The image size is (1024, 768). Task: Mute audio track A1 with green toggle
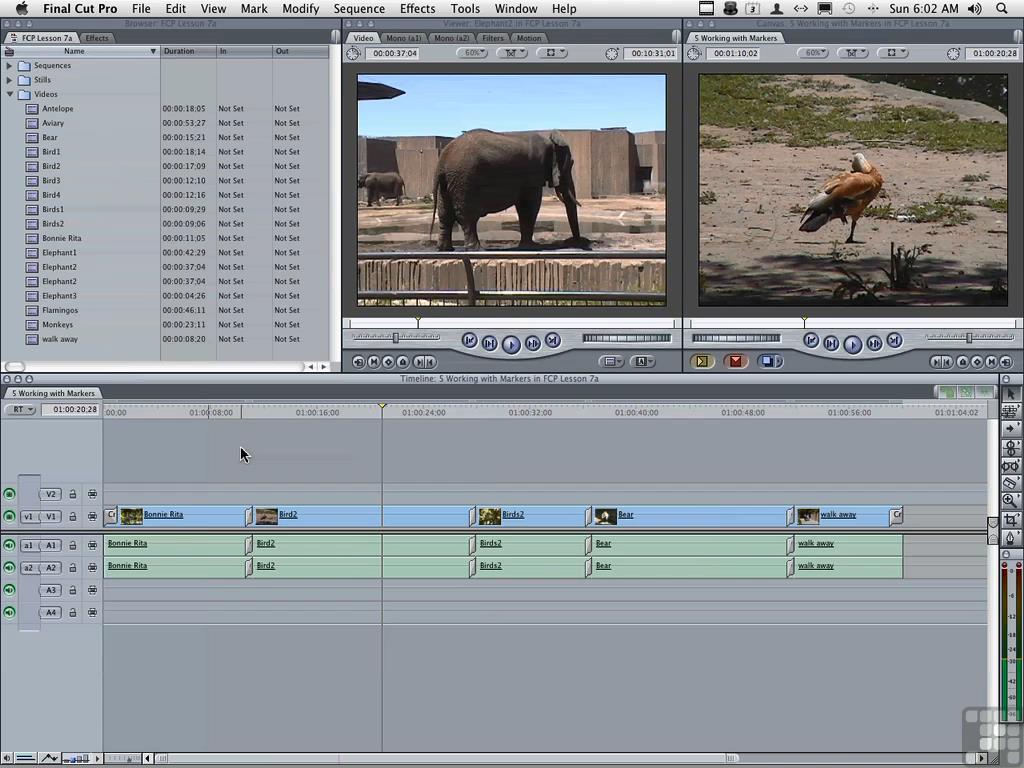coord(9,545)
